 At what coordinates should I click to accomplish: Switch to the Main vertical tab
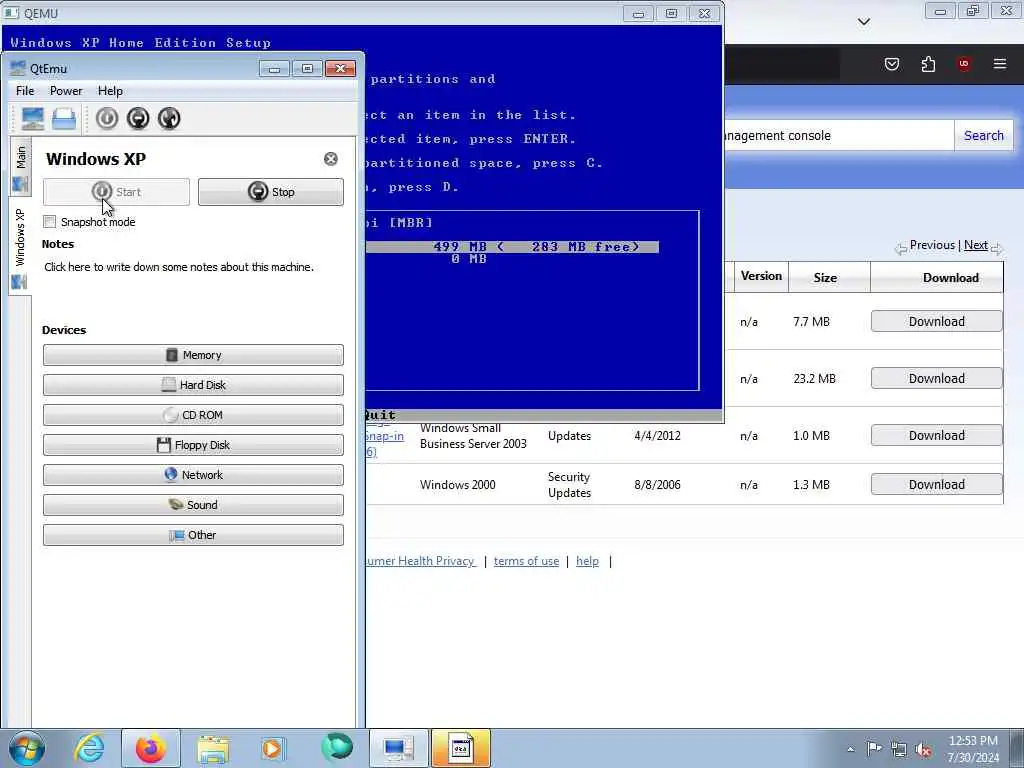point(20,167)
